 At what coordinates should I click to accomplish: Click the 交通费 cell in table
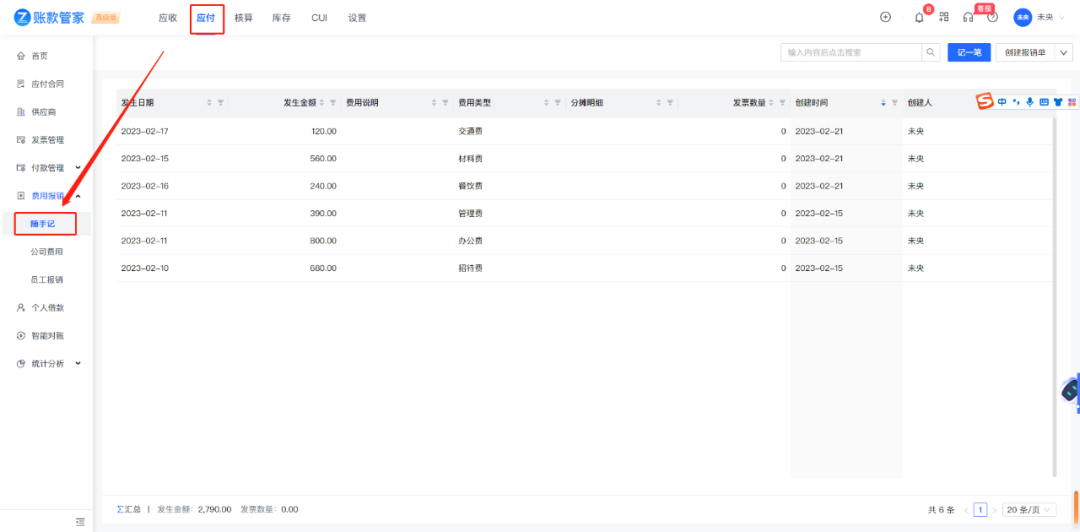pos(470,131)
